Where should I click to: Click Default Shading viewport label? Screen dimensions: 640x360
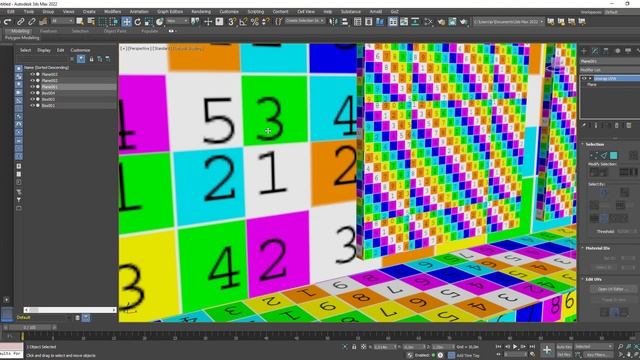point(189,49)
